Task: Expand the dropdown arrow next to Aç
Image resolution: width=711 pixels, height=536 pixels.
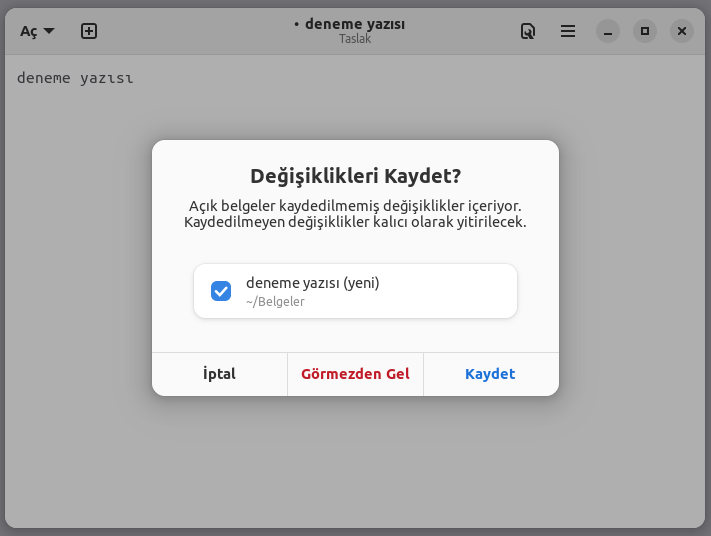Action: 49,31
